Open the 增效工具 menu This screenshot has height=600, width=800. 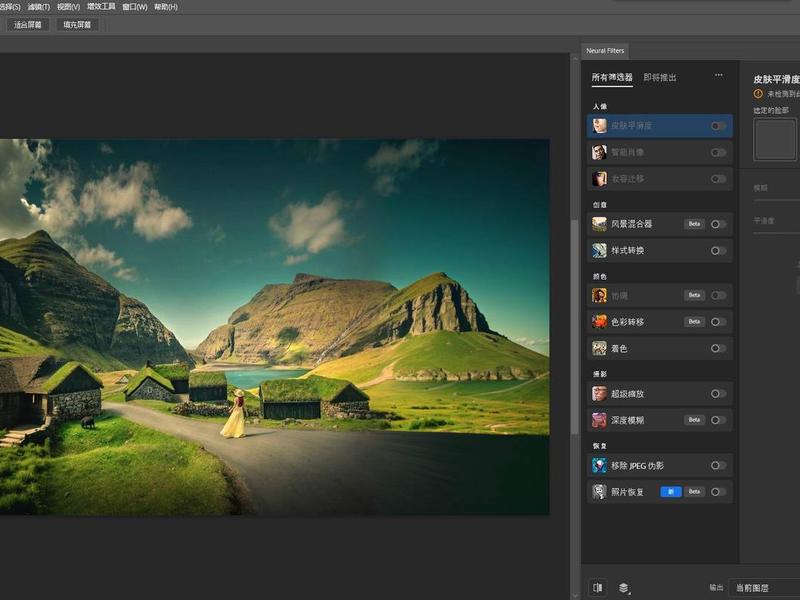101,7
